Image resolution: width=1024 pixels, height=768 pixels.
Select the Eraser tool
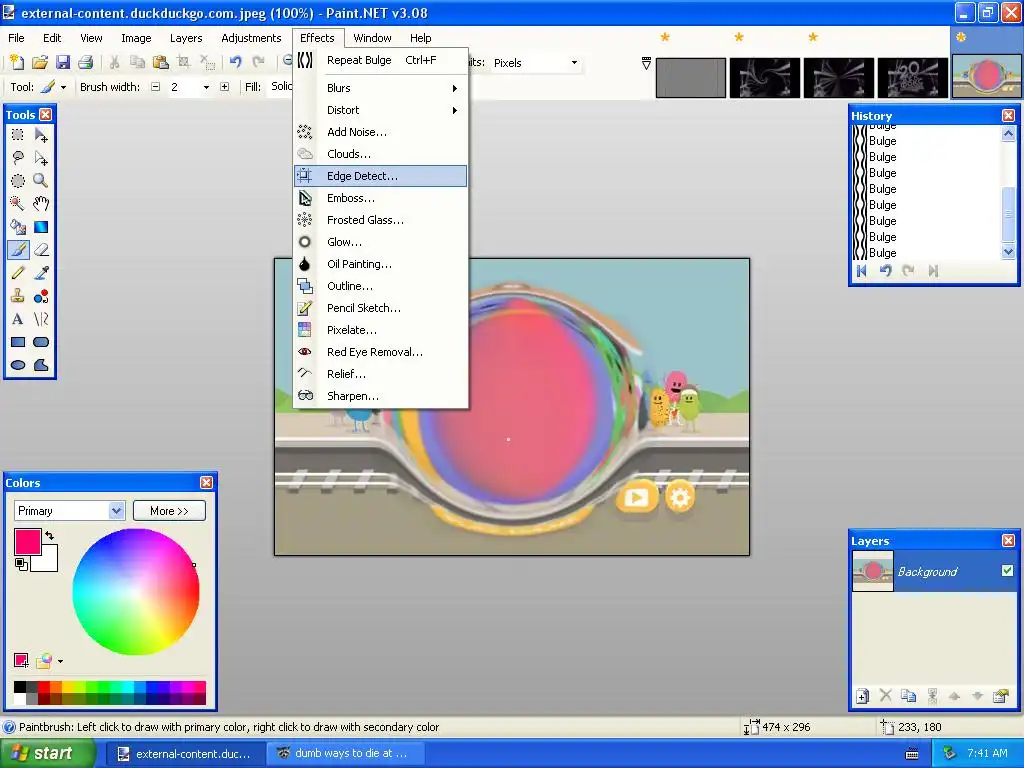[x=41, y=249]
